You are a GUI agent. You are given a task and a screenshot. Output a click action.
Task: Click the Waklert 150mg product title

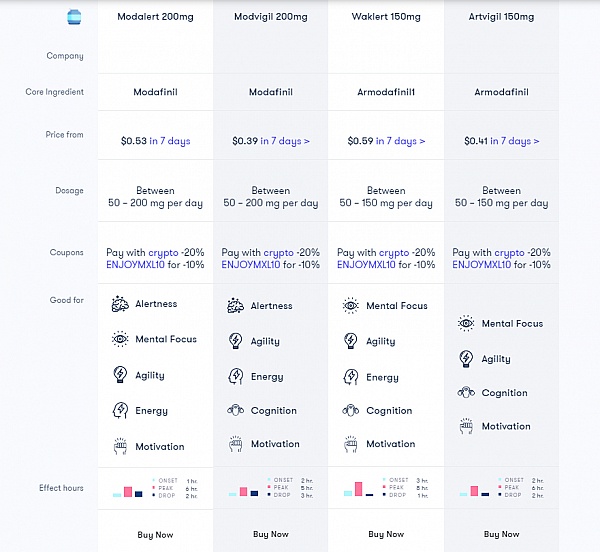point(386,17)
